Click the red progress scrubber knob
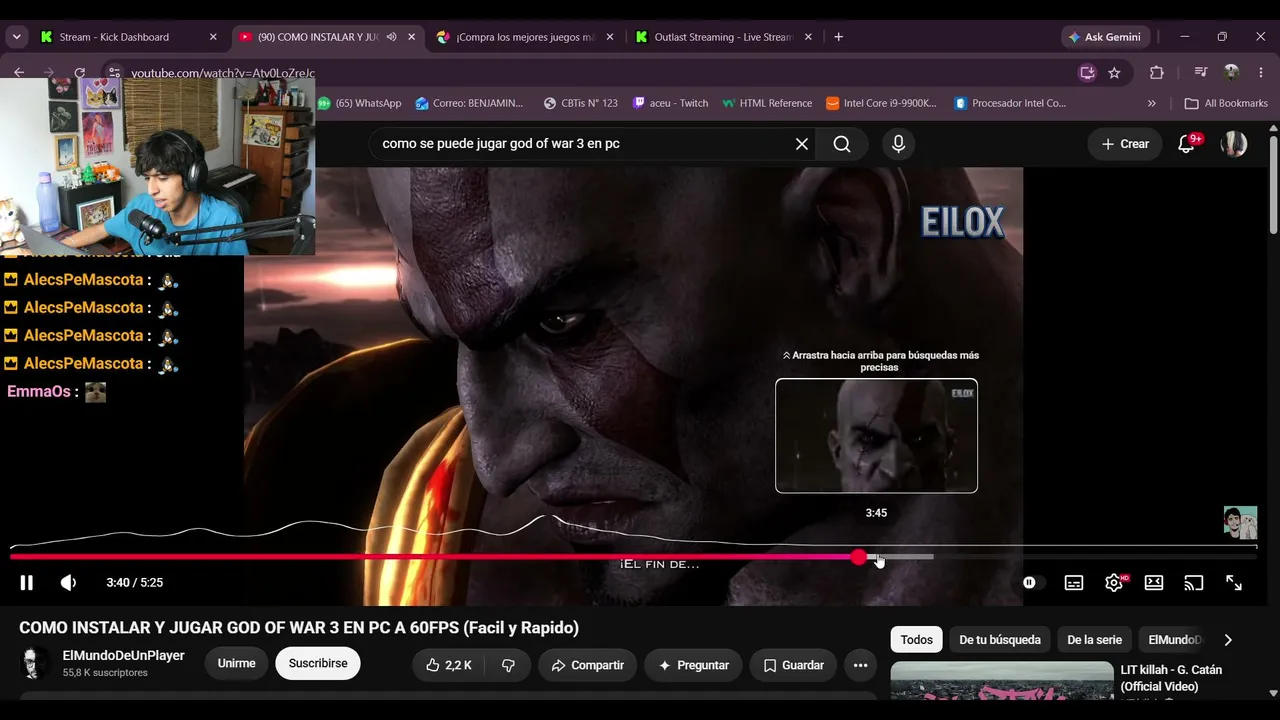1280x720 pixels. click(859, 557)
